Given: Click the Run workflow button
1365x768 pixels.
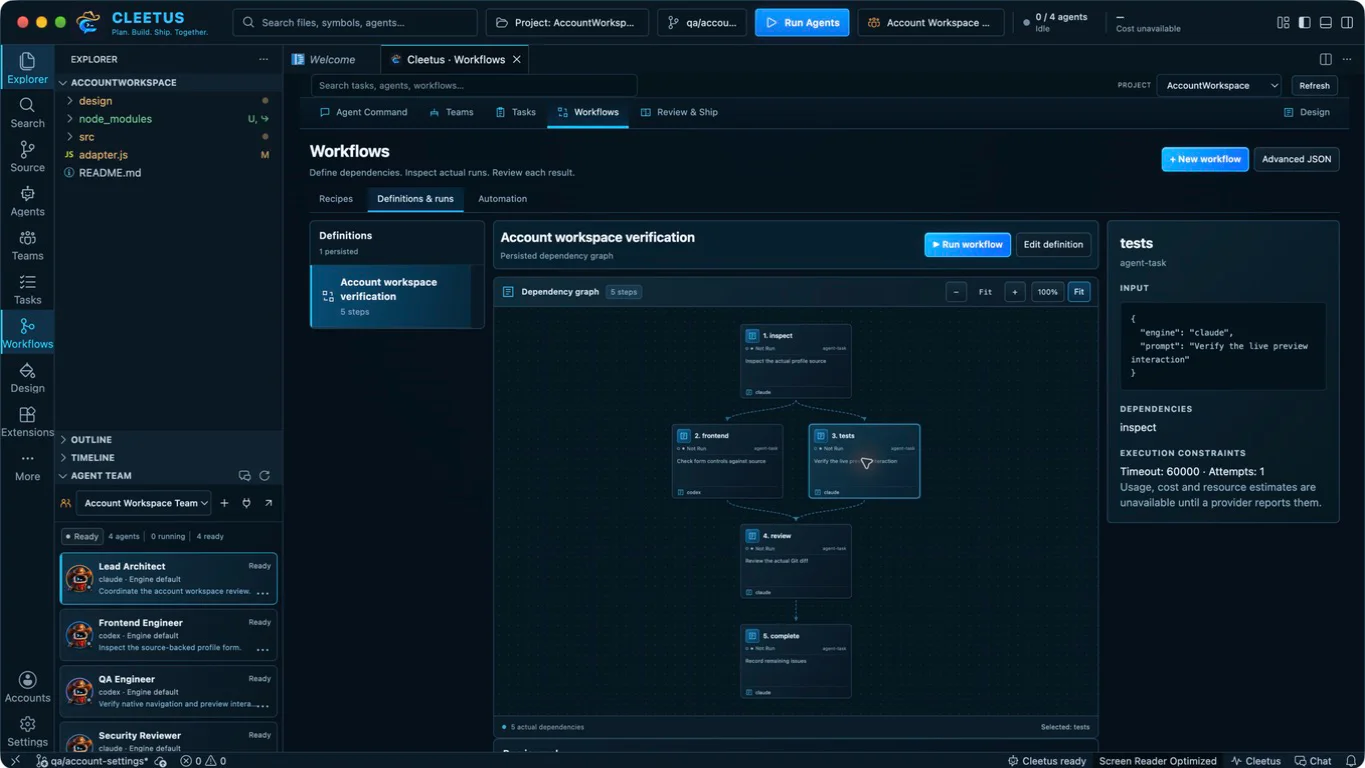Looking at the screenshot, I should (x=967, y=244).
